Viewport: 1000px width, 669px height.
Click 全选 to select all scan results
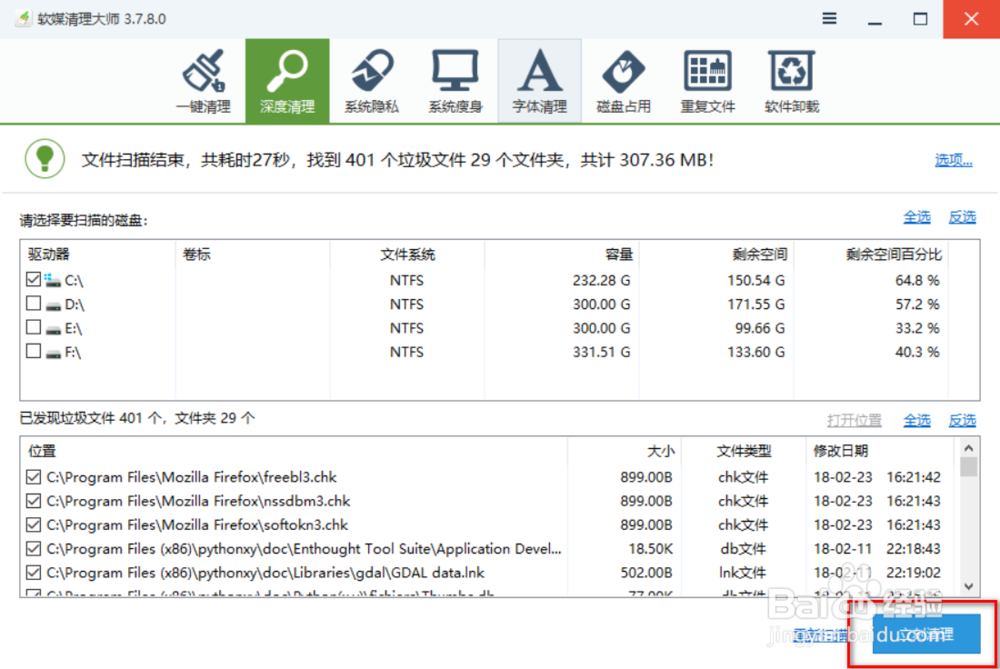click(x=917, y=419)
